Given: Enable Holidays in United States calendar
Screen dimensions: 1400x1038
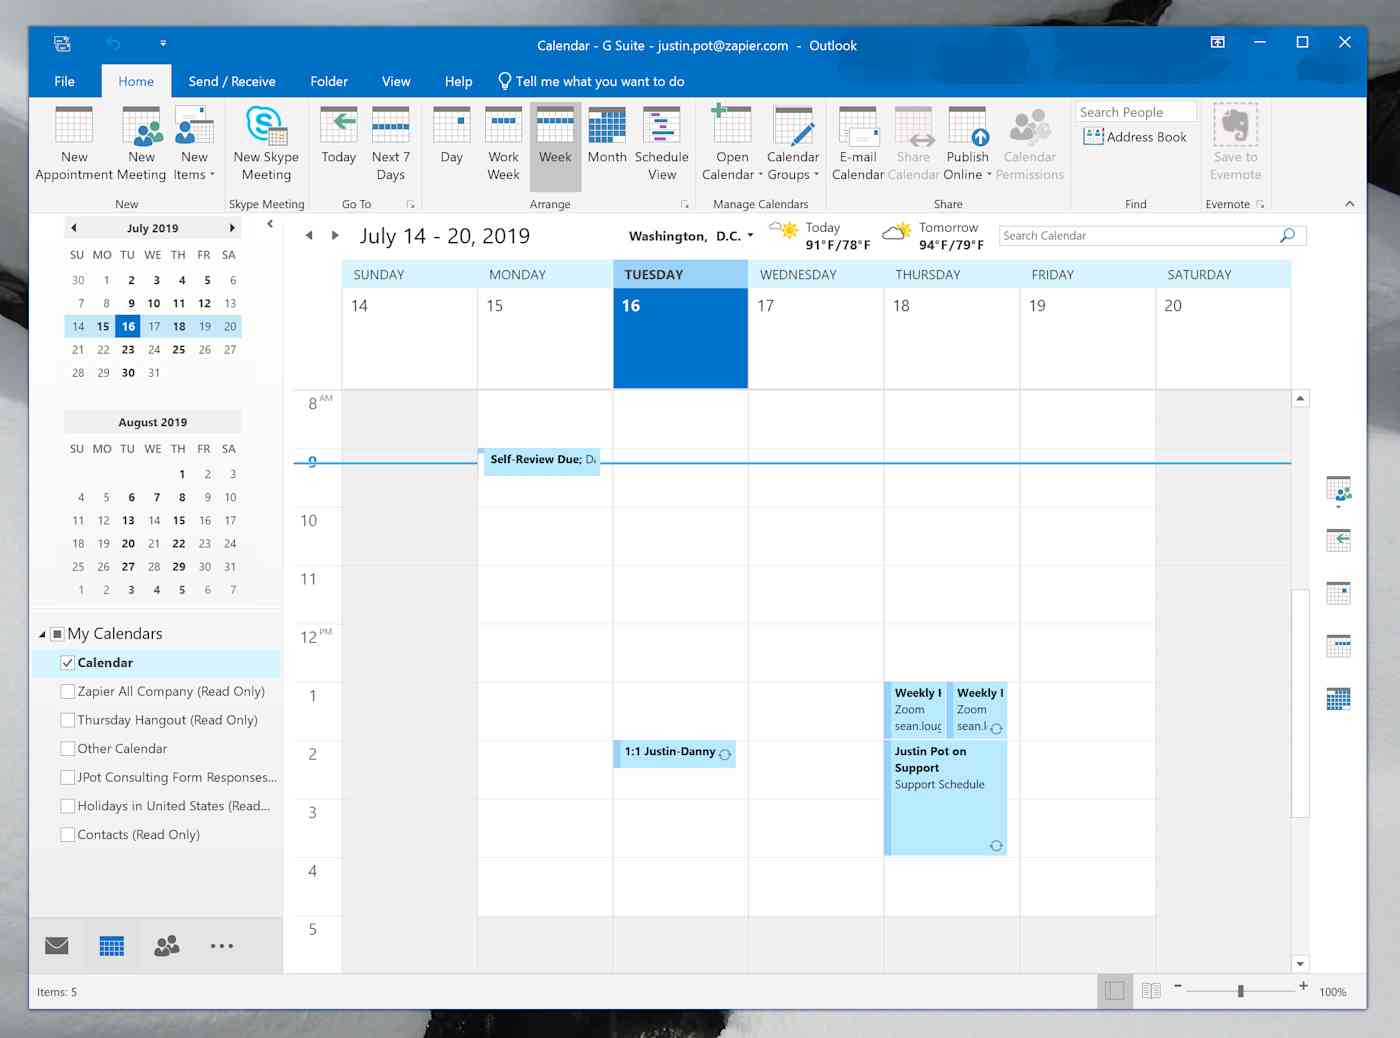Looking at the screenshot, I should click(68, 806).
